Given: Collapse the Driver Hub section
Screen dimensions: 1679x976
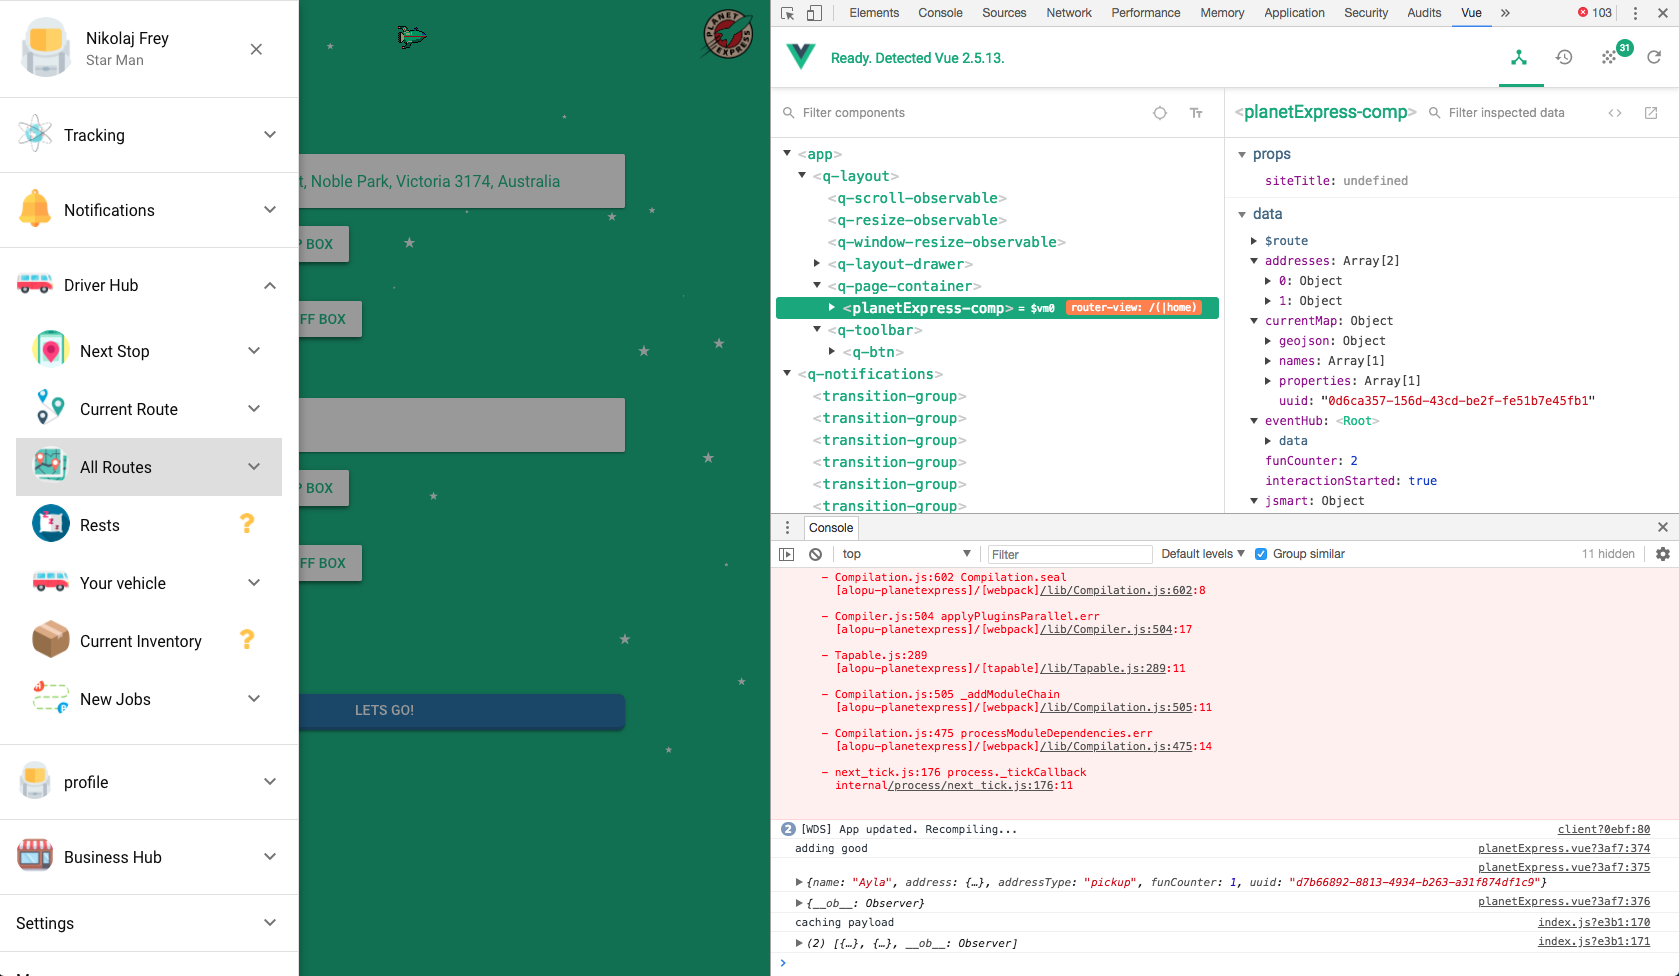Looking at the screenshot, I should [269, 285].
